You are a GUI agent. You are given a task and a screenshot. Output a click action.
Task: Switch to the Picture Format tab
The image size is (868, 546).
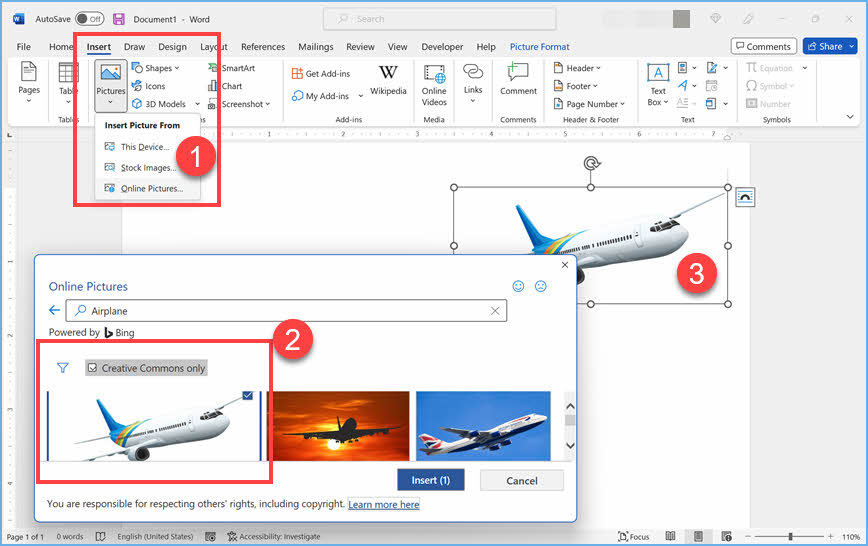538,47
